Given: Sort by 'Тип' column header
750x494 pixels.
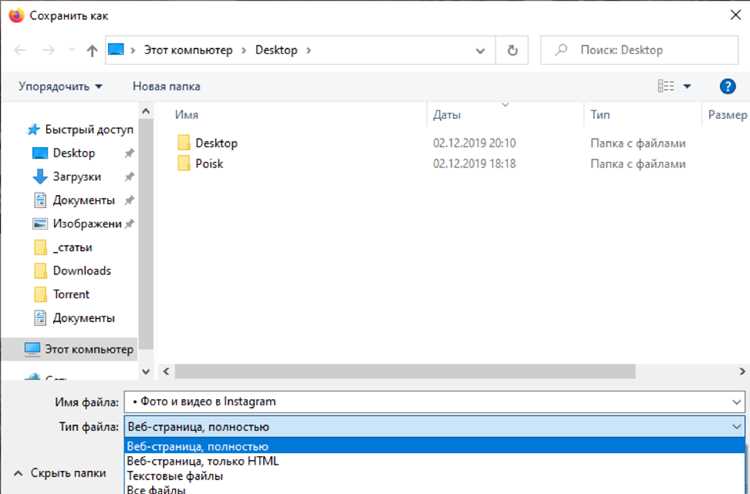Looking at the screenshot, I should [600, 115].
